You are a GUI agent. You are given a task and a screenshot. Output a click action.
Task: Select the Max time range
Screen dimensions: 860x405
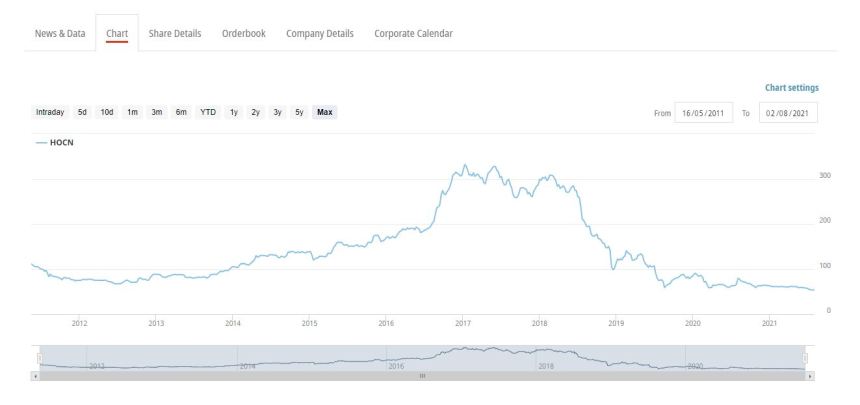pos(325,112)
